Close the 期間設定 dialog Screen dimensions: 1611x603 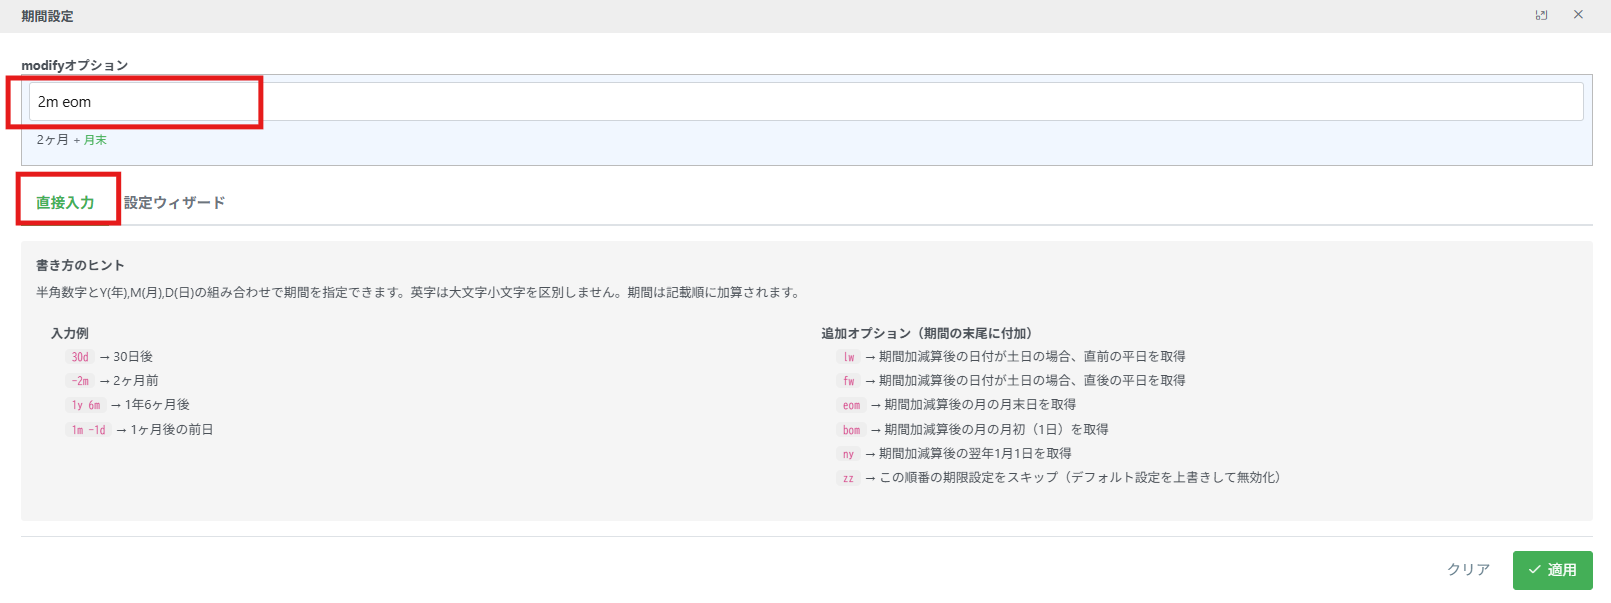1578,15
